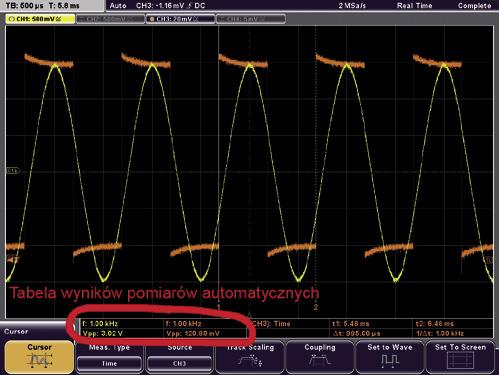Select the Set To Screen softkey
Viewport: 499px width, 375px height.
pyautogui.click(x=460, y=357)
